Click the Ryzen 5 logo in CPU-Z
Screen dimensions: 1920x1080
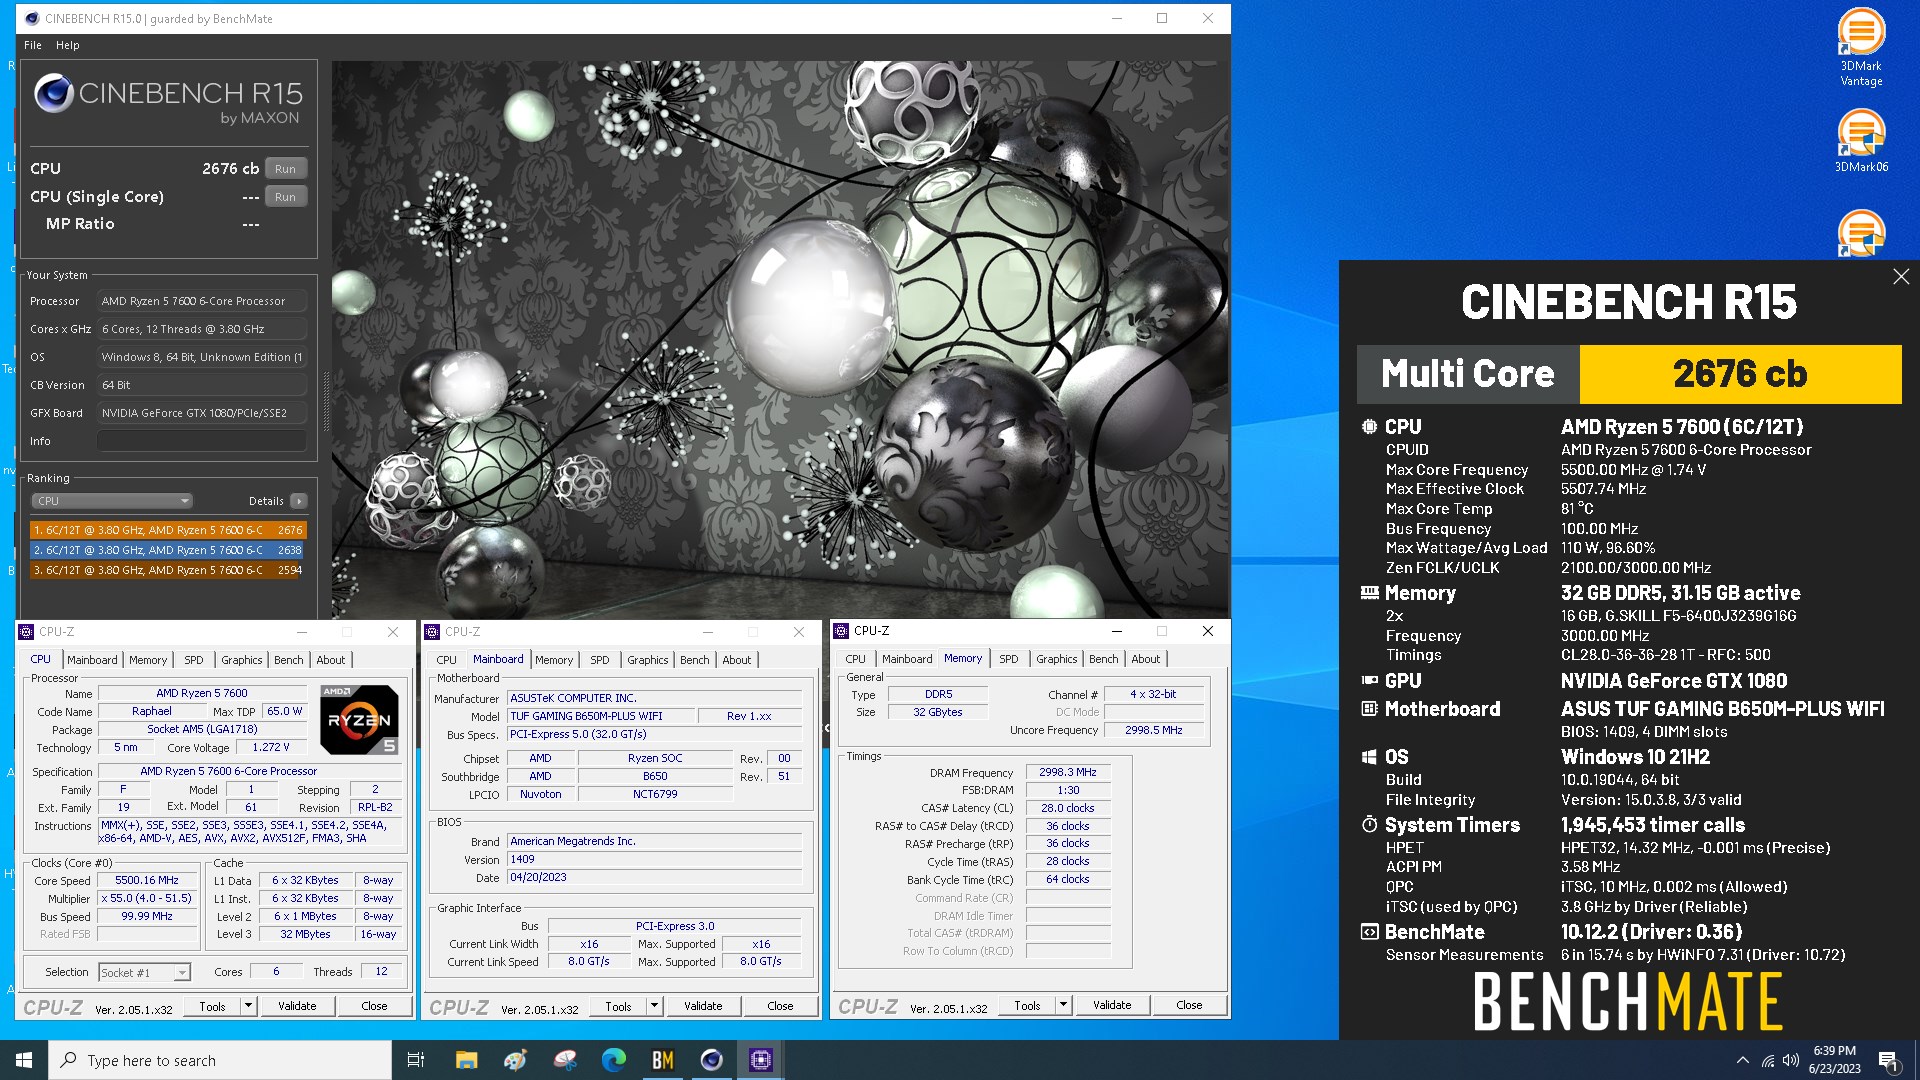[359, 719]
